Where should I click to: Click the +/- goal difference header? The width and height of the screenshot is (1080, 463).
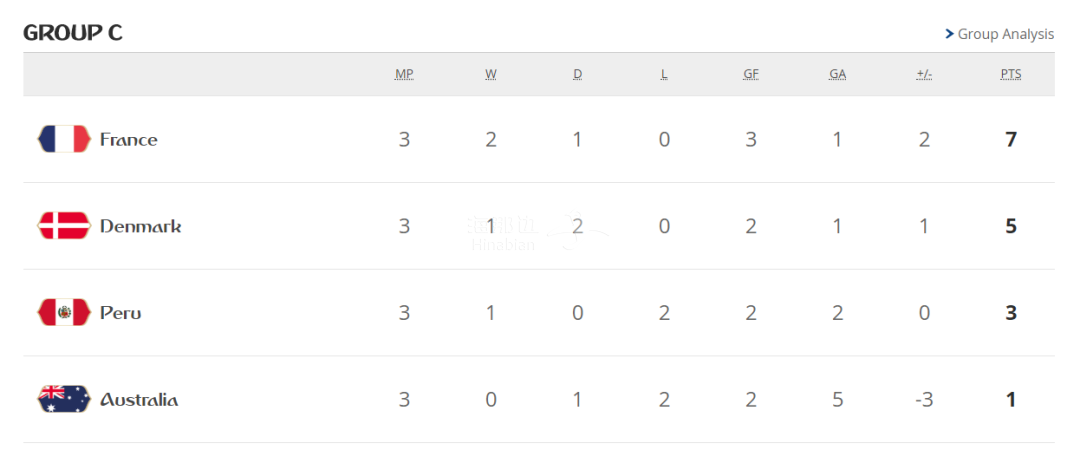924,74
